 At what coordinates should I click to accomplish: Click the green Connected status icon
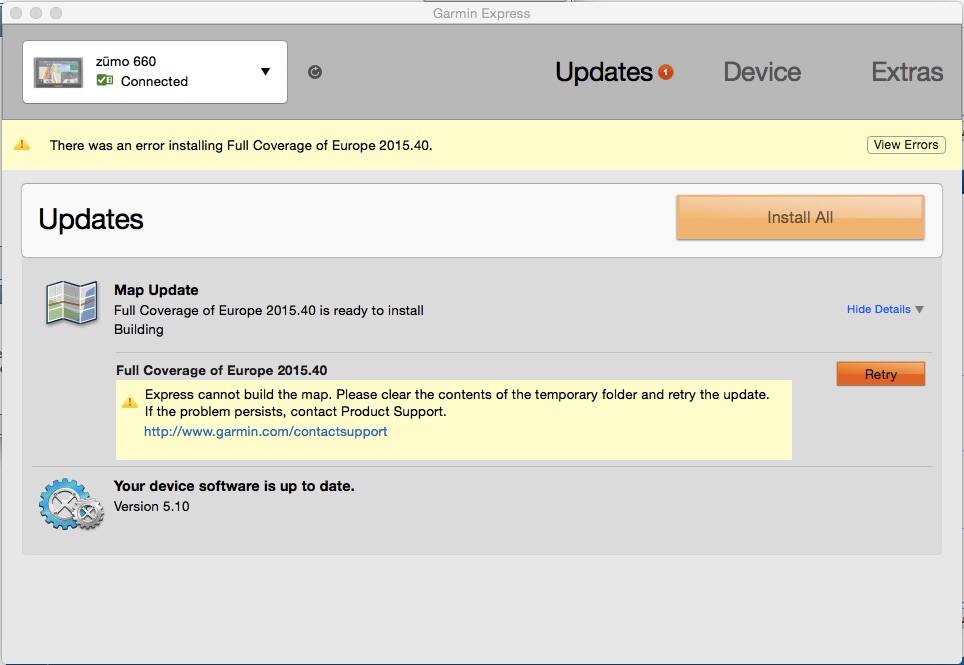pyautogui.click(x=105, y=81)
